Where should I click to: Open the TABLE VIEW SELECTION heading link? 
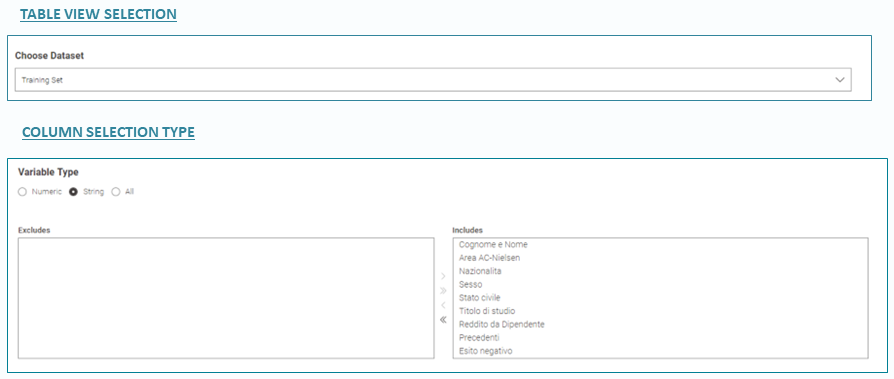[x=98, y=14]
